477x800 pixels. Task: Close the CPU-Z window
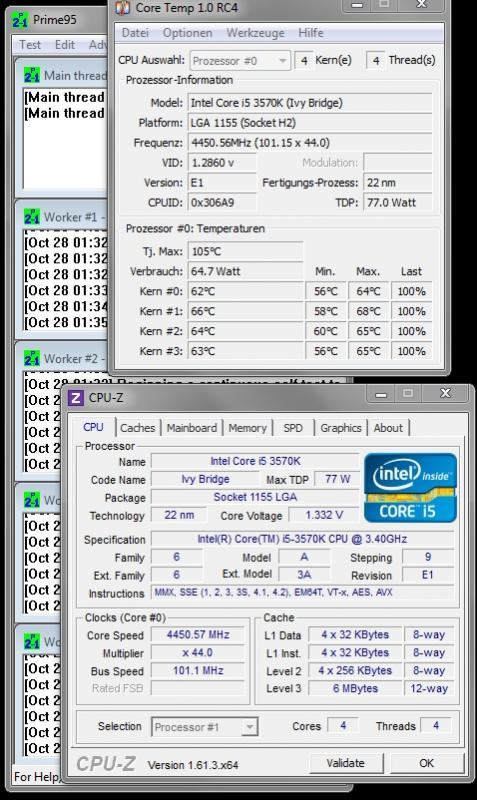coord(445,393)
